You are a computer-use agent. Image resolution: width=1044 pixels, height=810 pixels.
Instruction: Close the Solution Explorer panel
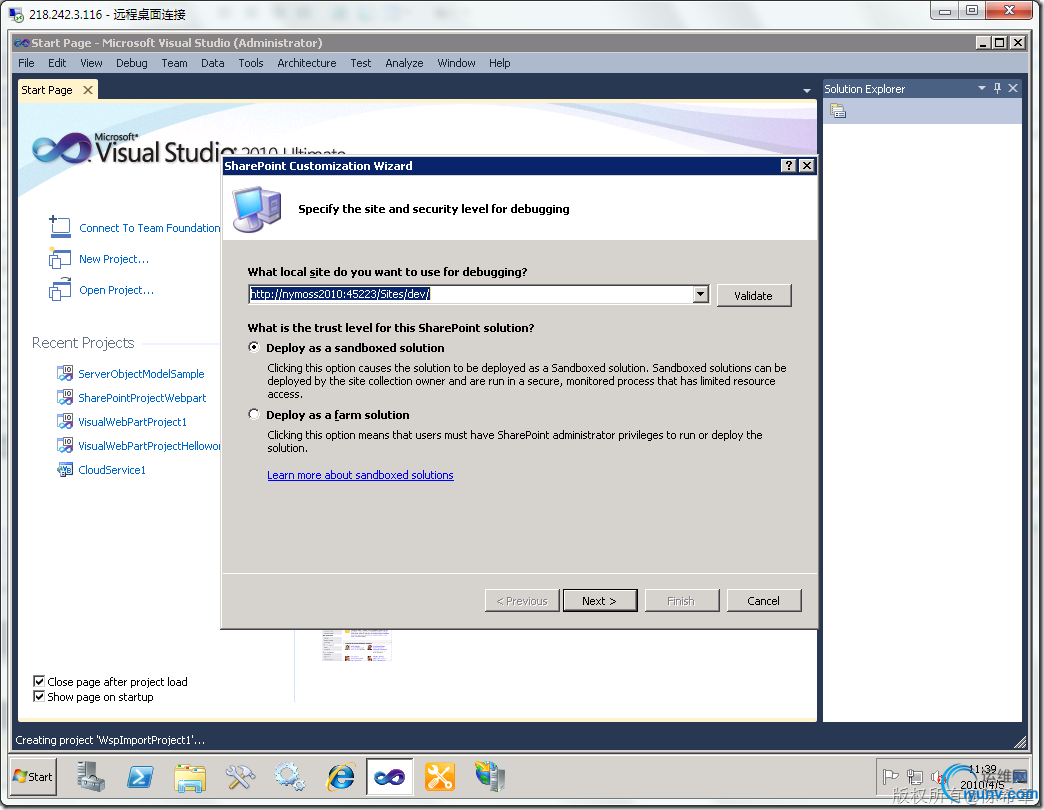[1013, 88]
